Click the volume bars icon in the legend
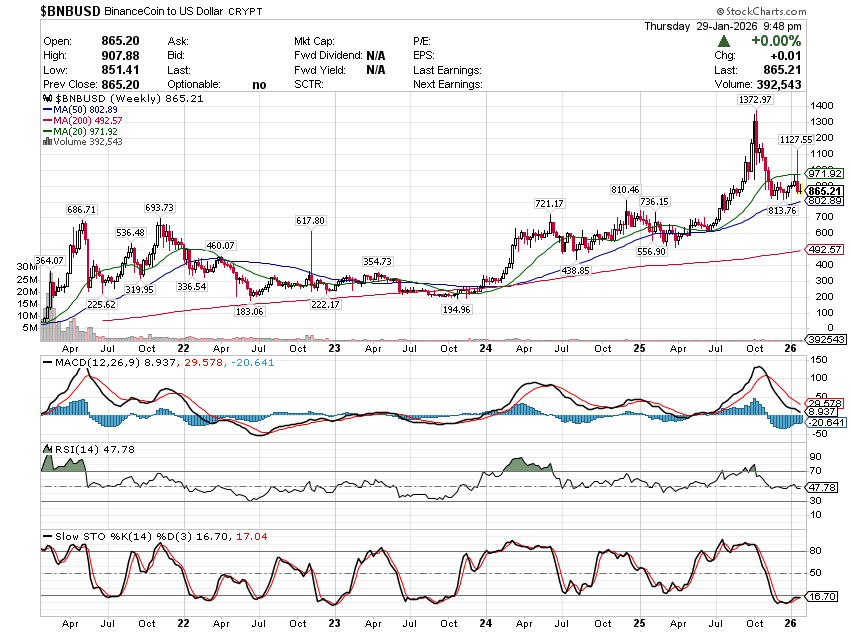This screenshot has height=633, width=850. tap(47, 141)
